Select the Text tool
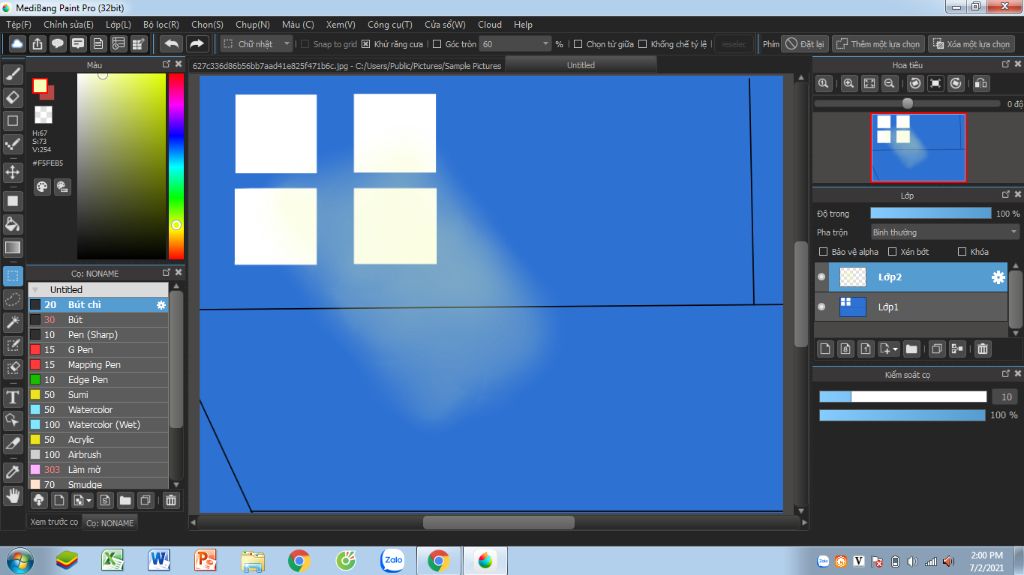Image resolution: width=1024 pixels, height=575 pixels. (12, 397)
